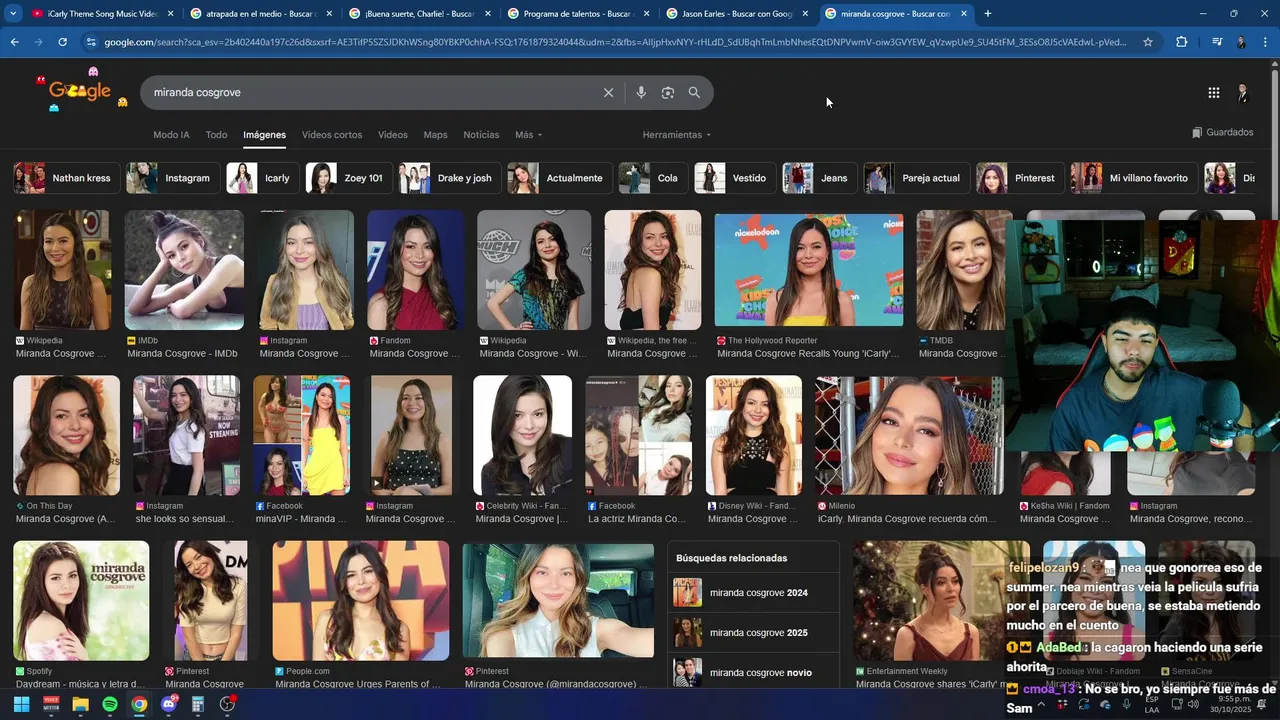Clear the search box with the X icon

pos(608,92)
